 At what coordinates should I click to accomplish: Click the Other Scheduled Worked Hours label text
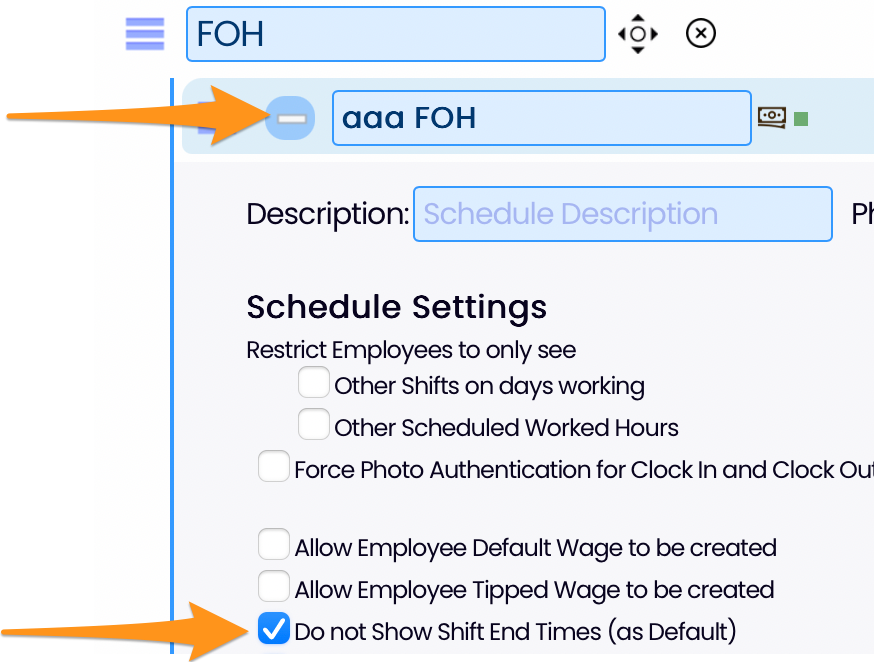(x=506, y=428)
